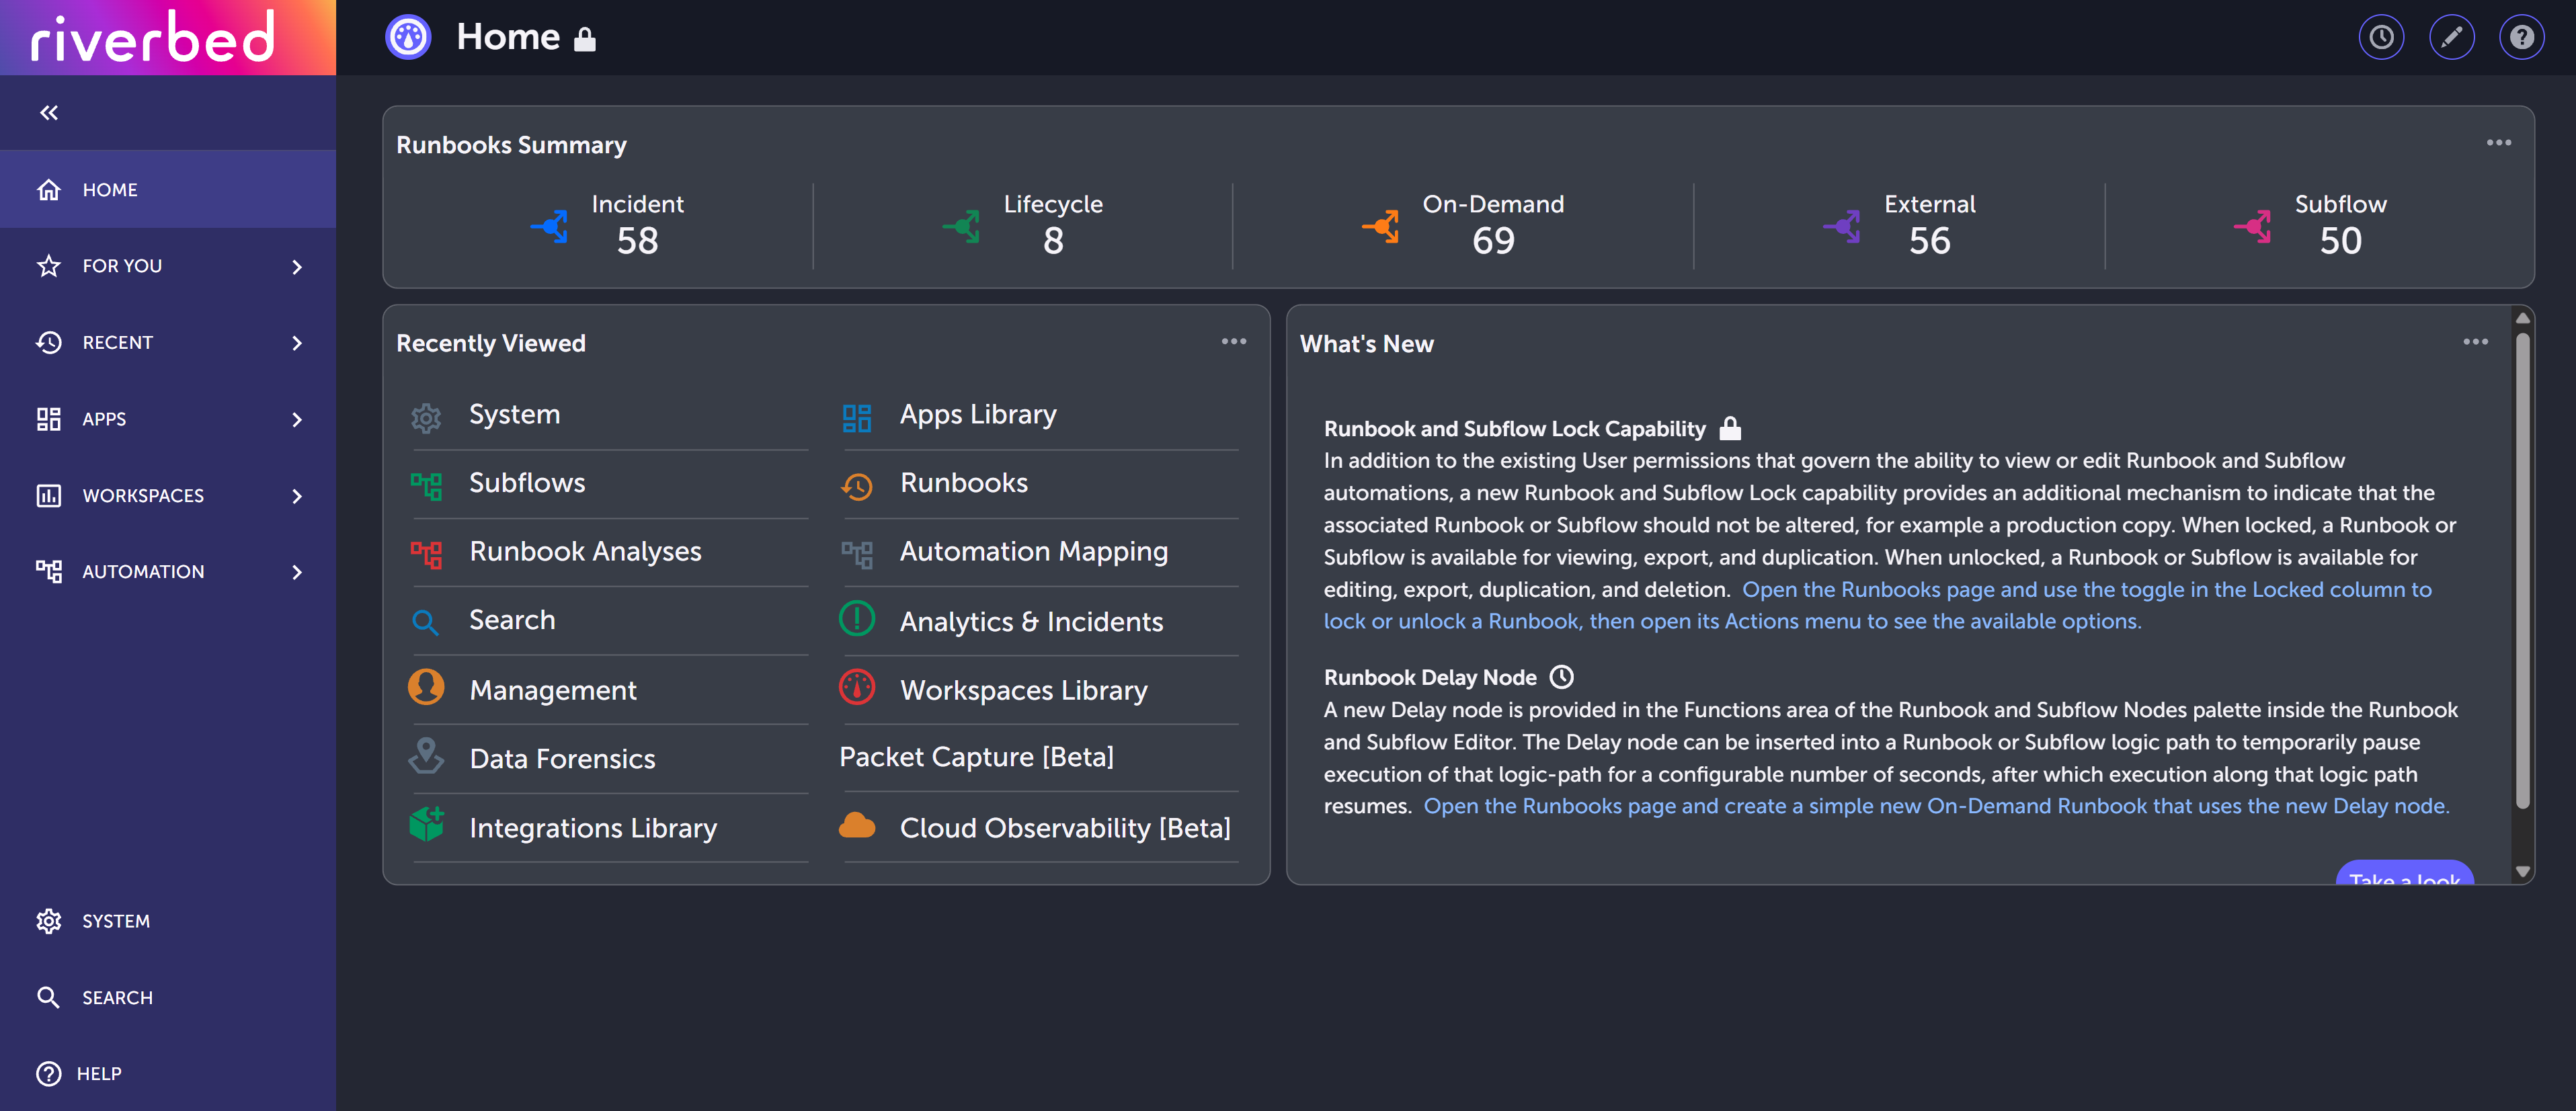Click the orange Management user icon
The width and height of the screenshot is (2576, 1111).
[x=426, y=687]
